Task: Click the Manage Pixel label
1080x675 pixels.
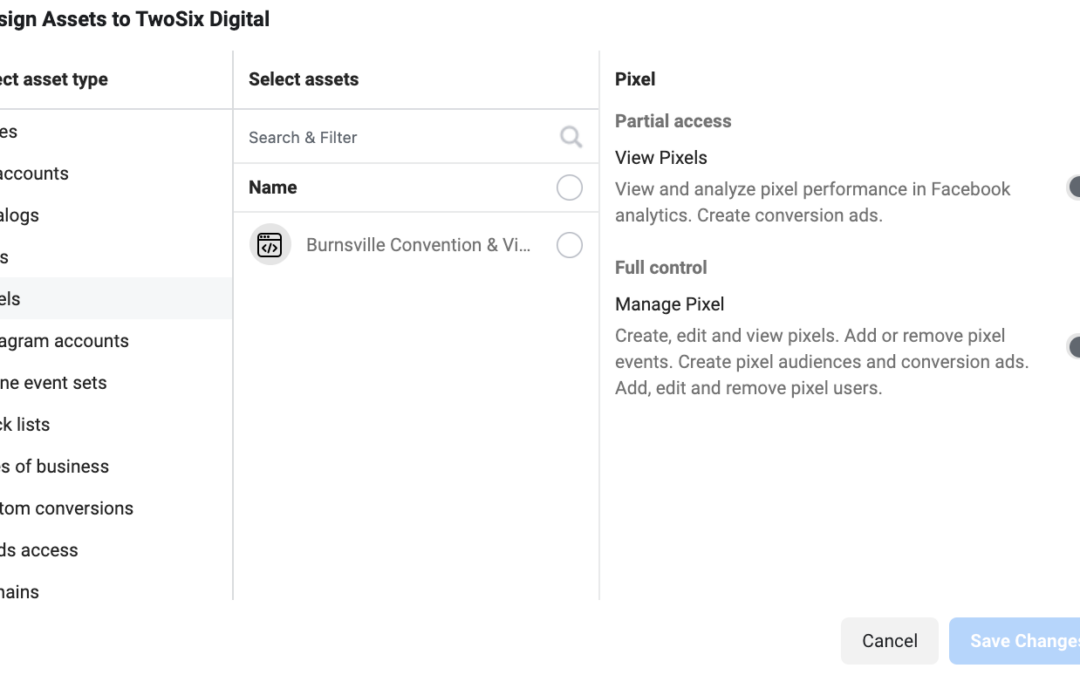Action: (669, 304)
